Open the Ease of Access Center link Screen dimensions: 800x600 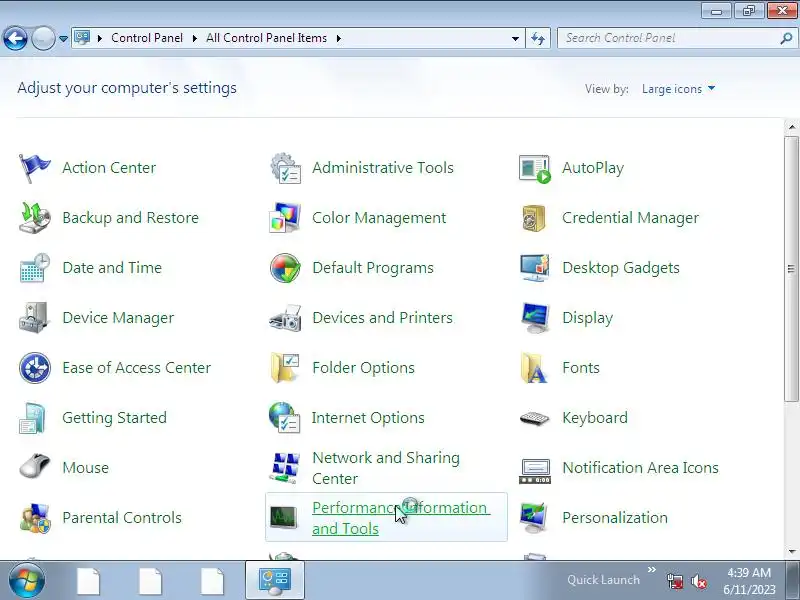(136, 368)
